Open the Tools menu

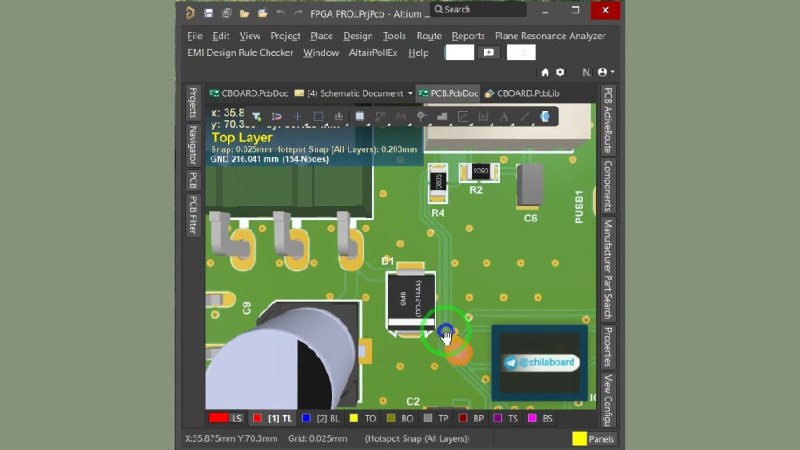click(394, 36)
